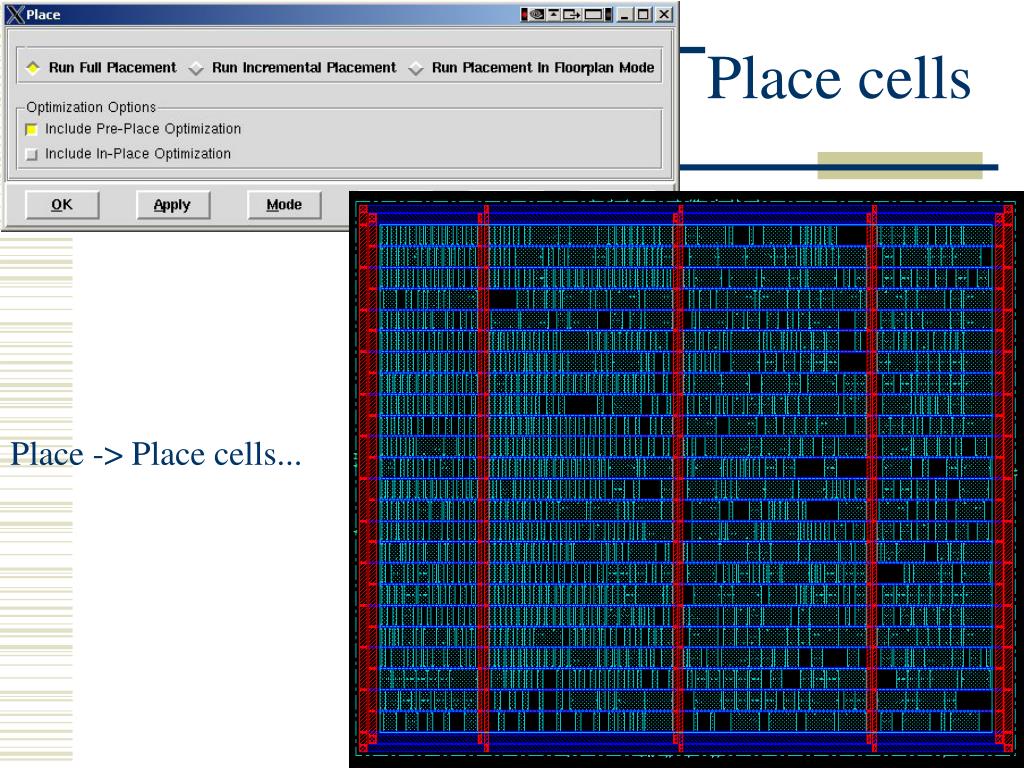Confirm placement with OK button
Viewport: 1024px width, 768px height.
(62, 205)
